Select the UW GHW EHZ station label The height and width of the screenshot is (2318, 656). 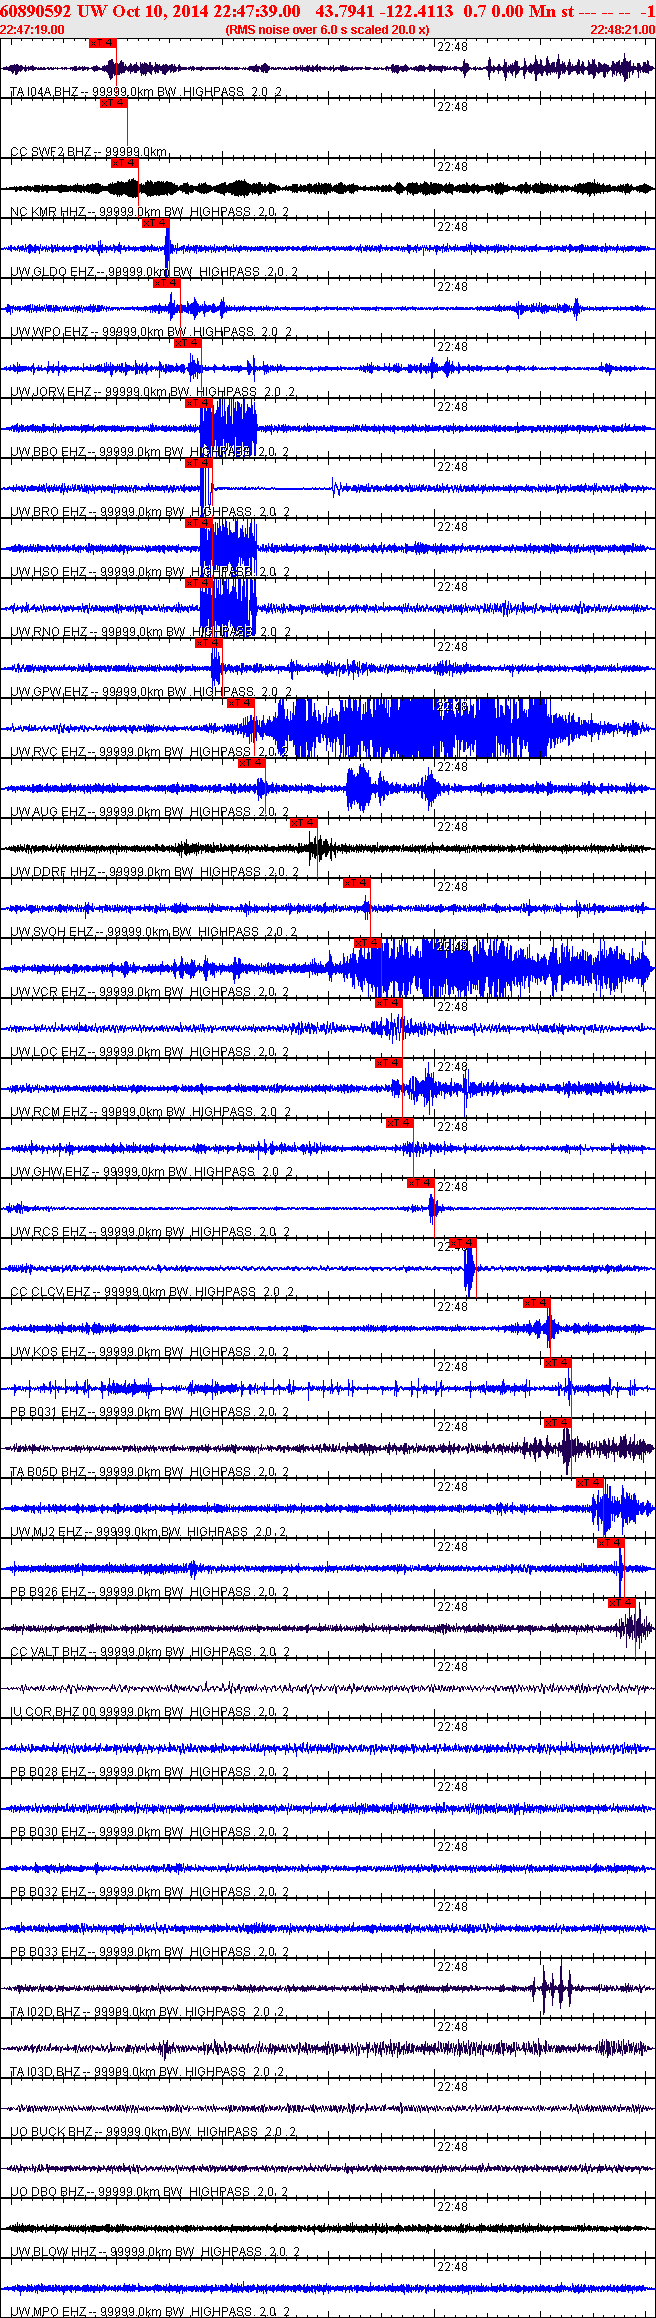pyautogui.click(x=50, y=1172)
